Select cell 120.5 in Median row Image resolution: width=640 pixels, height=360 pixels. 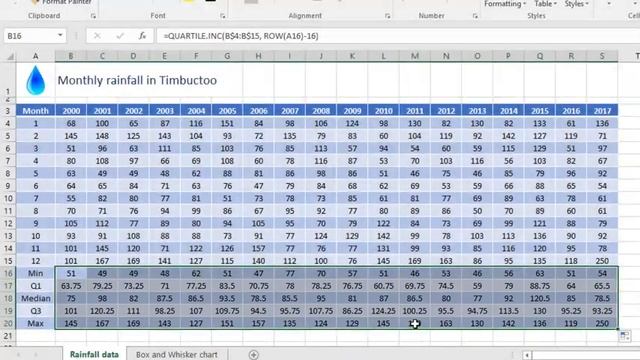pos(540,298)
